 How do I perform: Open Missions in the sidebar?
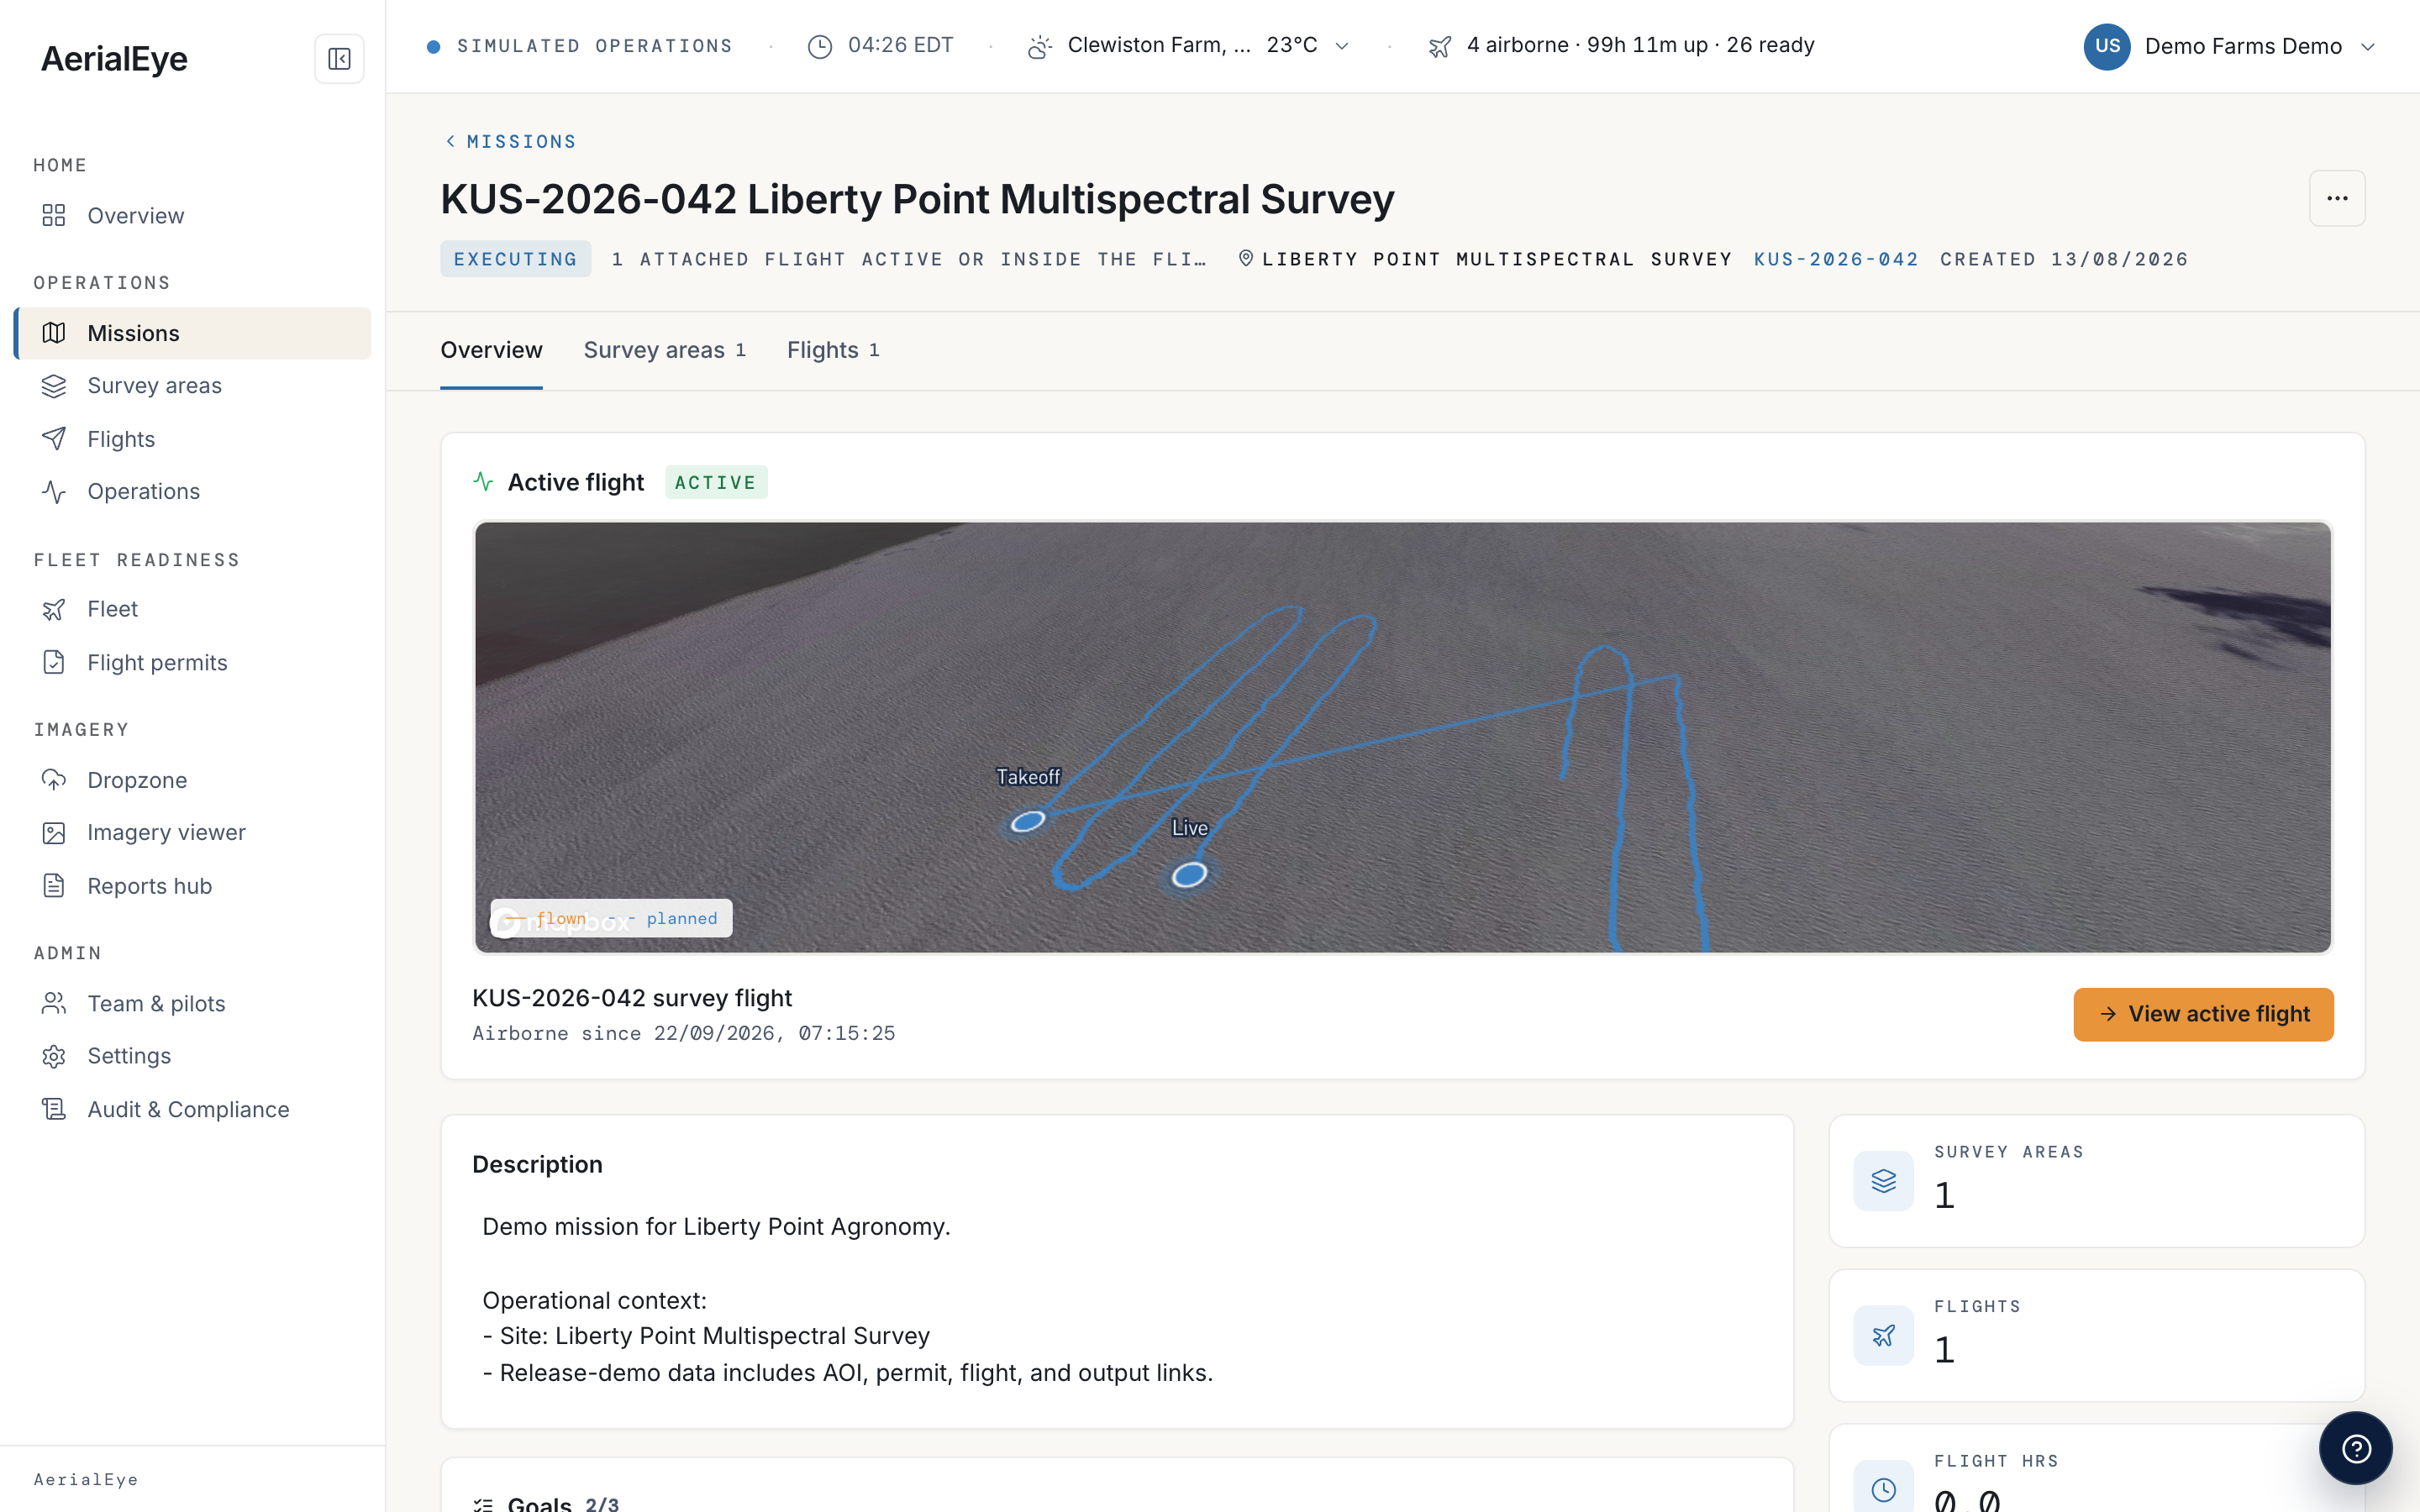193,333
